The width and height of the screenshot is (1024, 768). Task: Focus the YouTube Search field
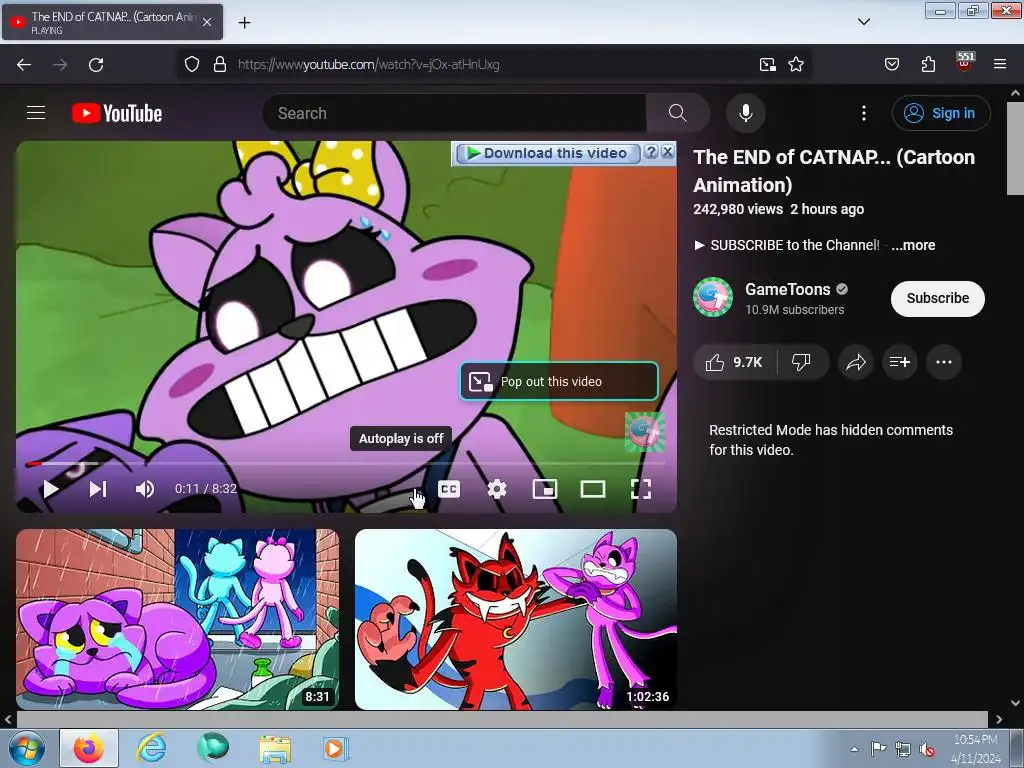tap(455, 113)
